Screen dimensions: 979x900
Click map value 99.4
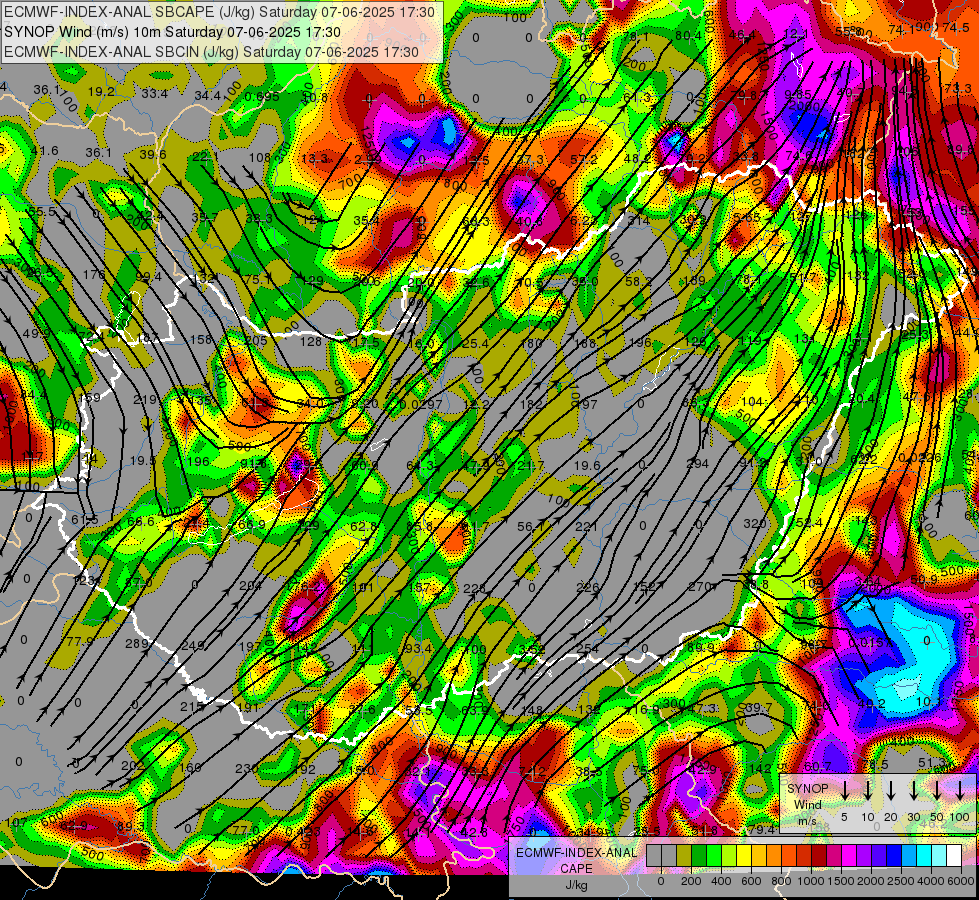click(x=149, y=276)
